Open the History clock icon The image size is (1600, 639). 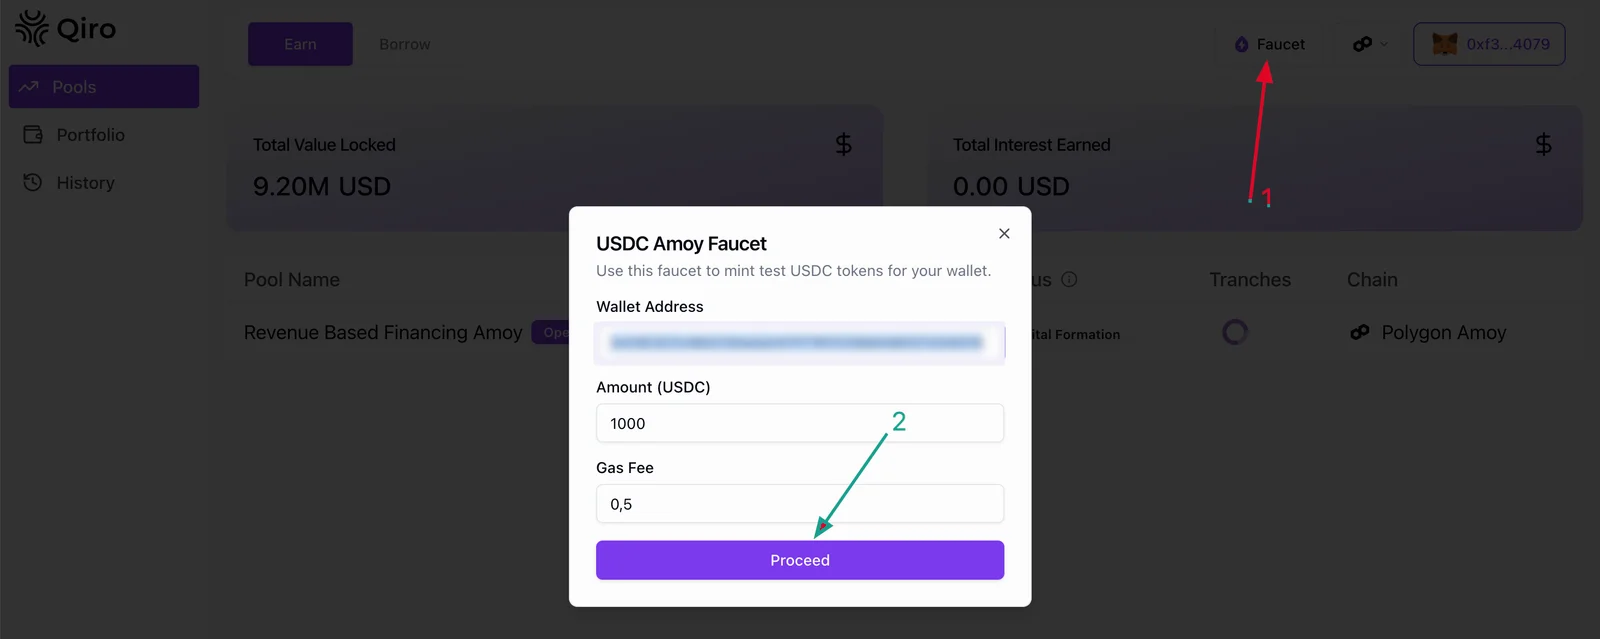pyautogui.click(x=33, y=183)
